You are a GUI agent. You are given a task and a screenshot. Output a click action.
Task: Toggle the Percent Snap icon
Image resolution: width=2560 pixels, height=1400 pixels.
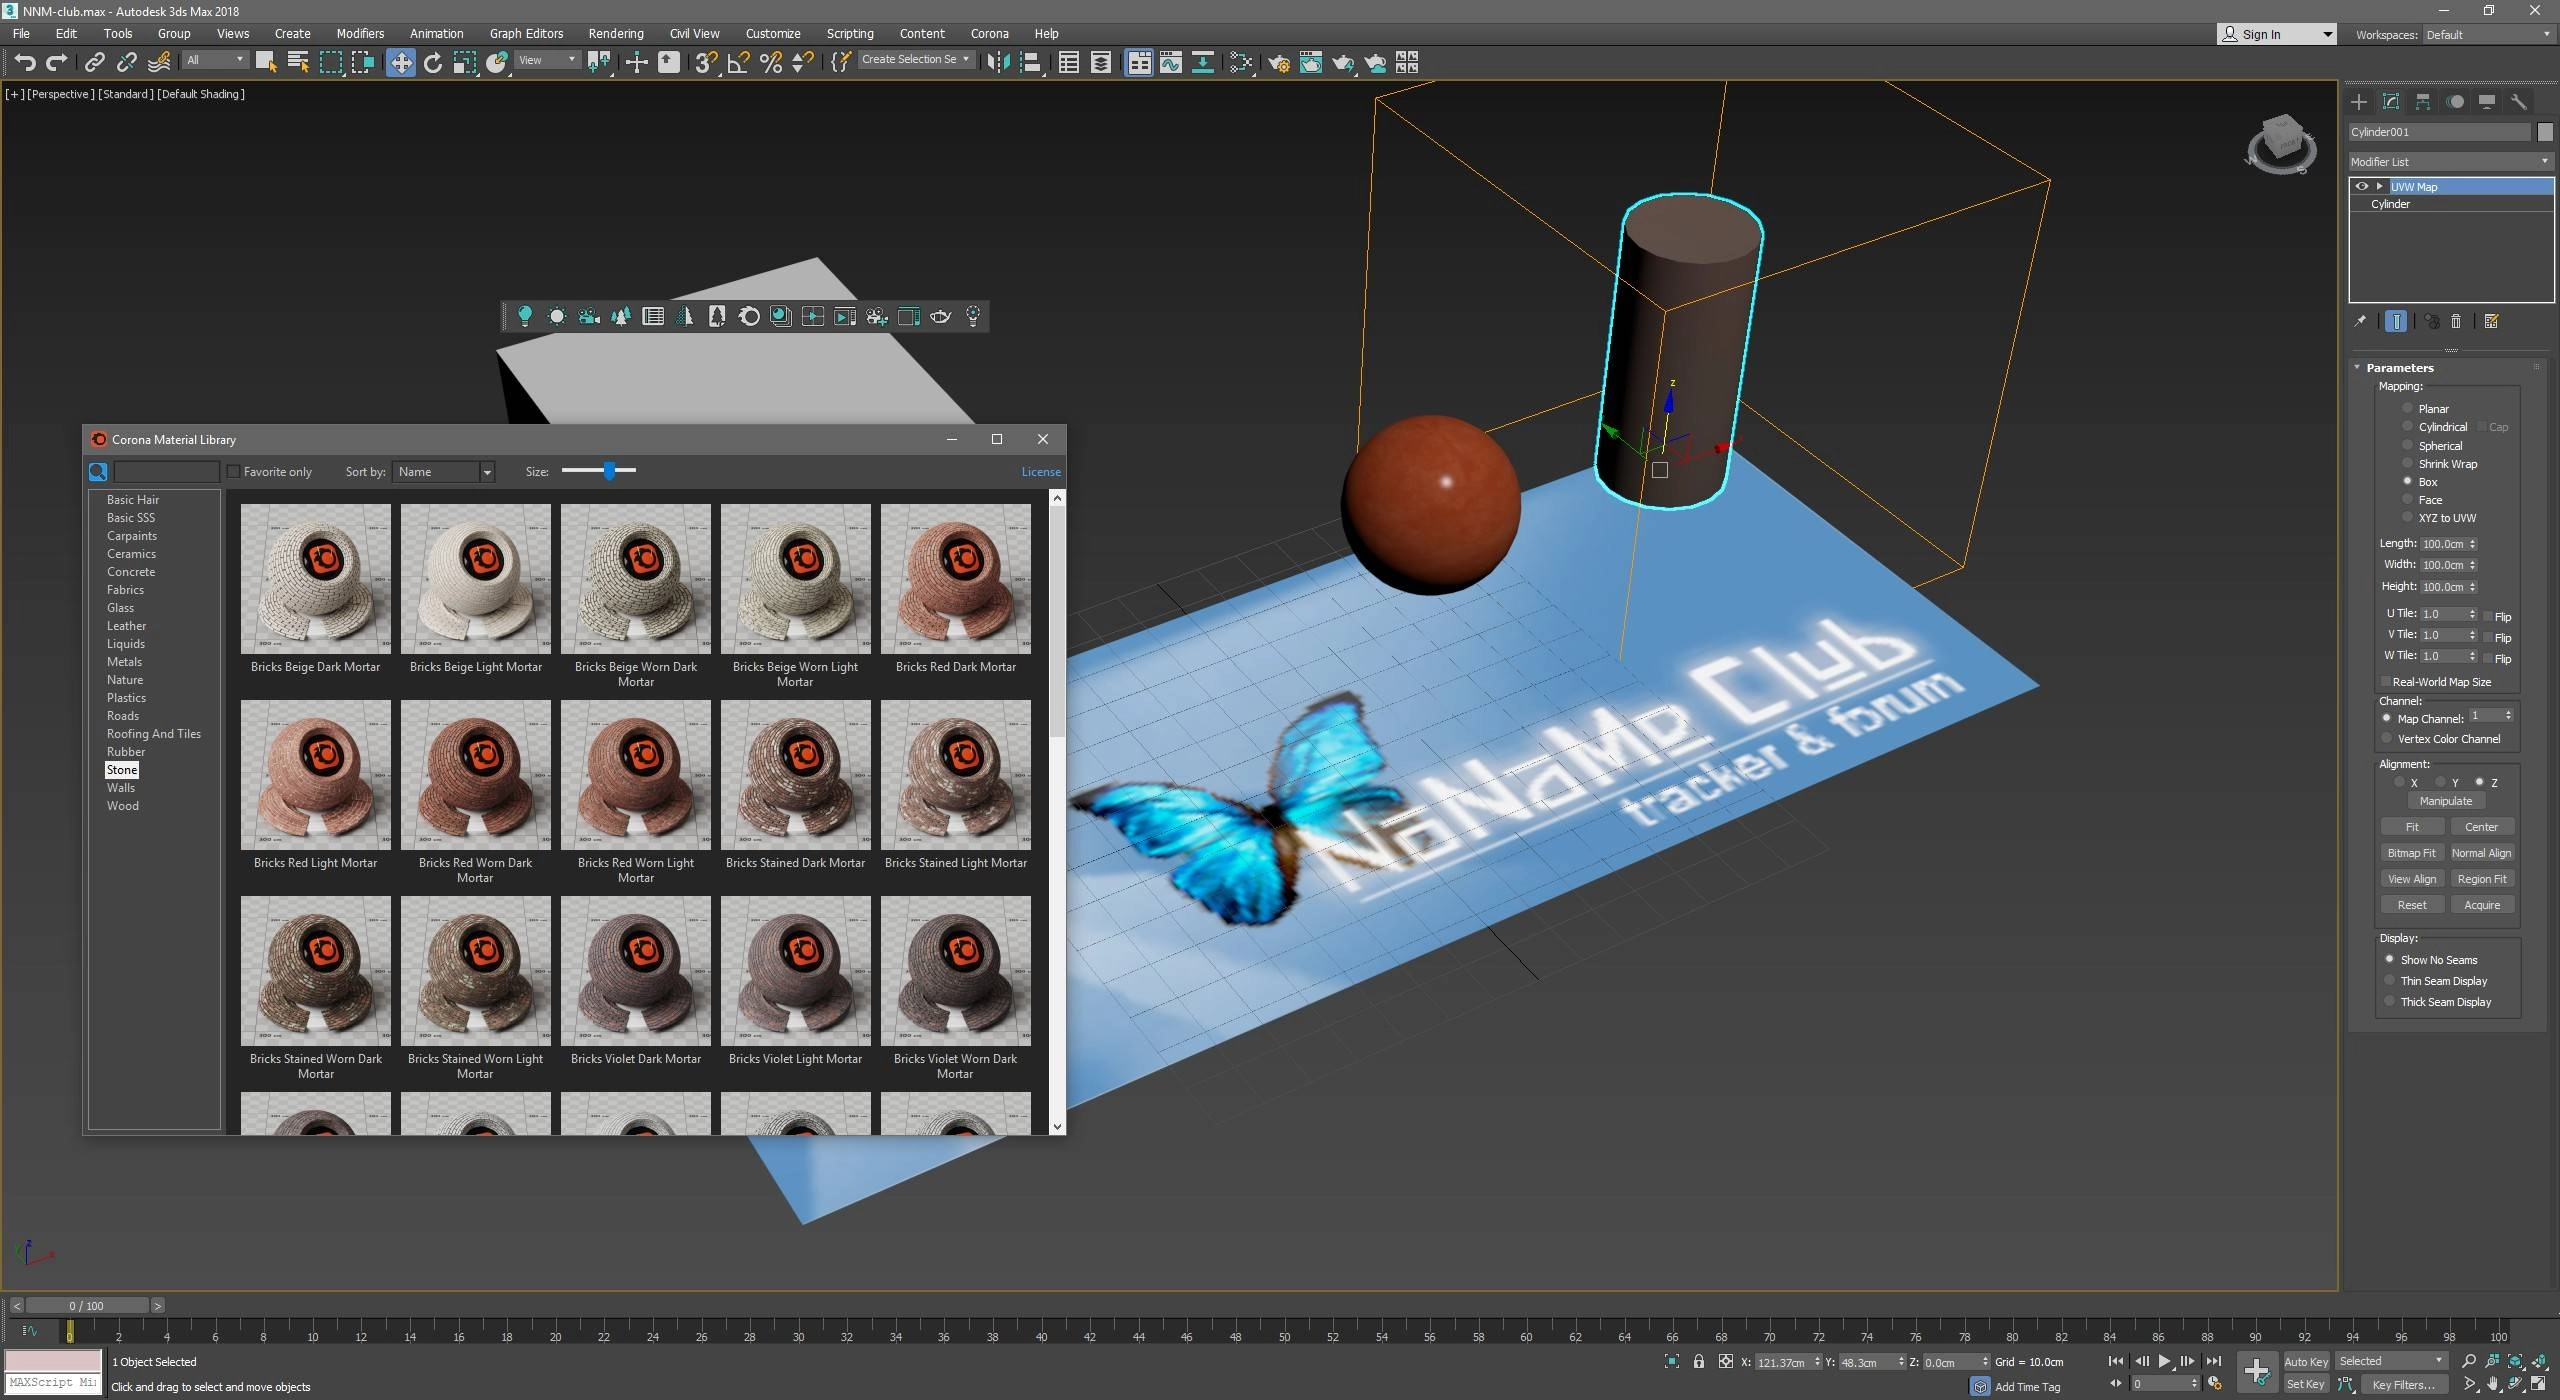[770, 62]
